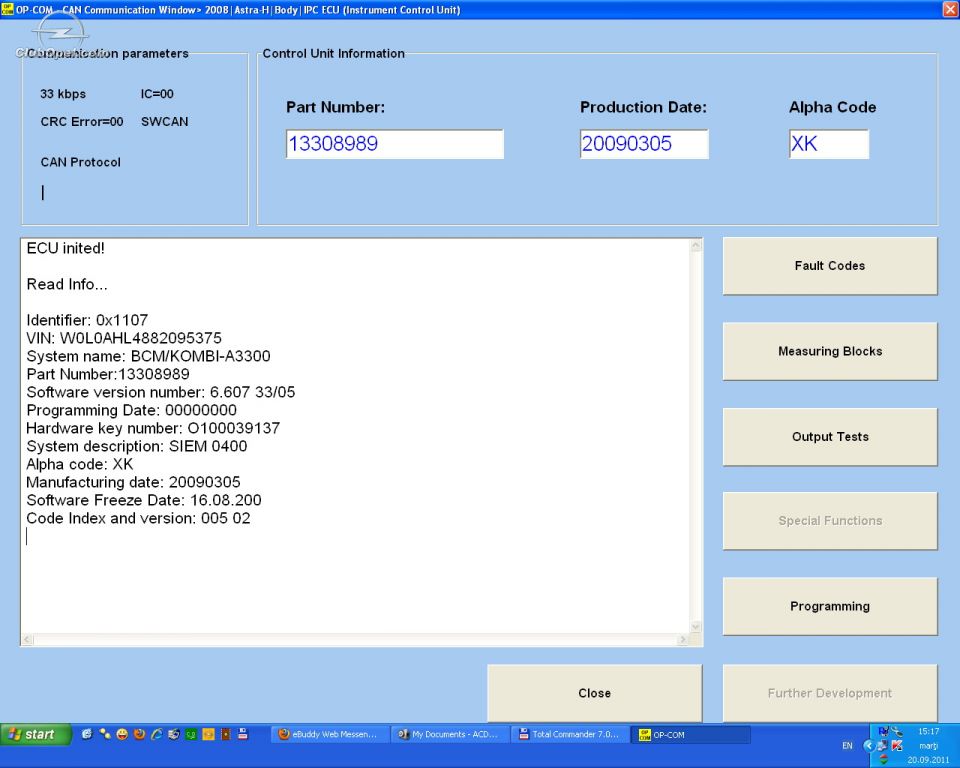Click the yellow balls quick launch icon
This screenshot has width=960, height=768.
coord(105,734)
